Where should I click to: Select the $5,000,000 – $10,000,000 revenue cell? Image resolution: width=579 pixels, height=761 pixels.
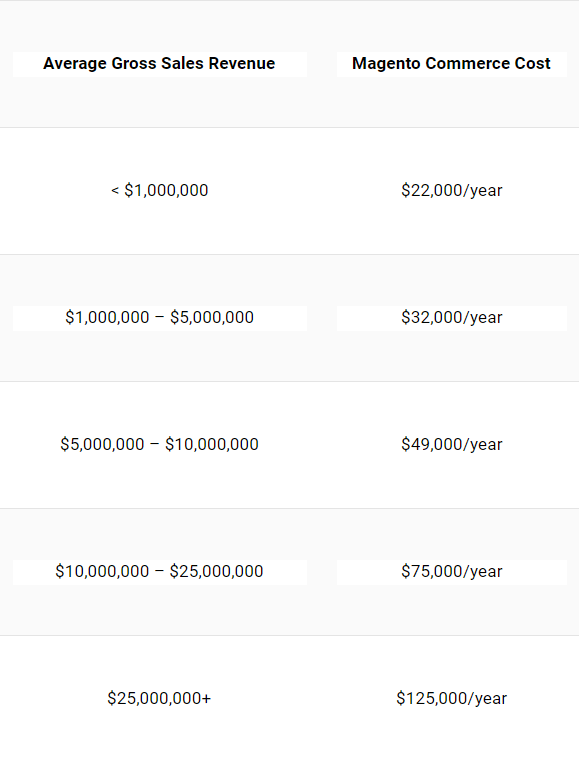[159, 444]
